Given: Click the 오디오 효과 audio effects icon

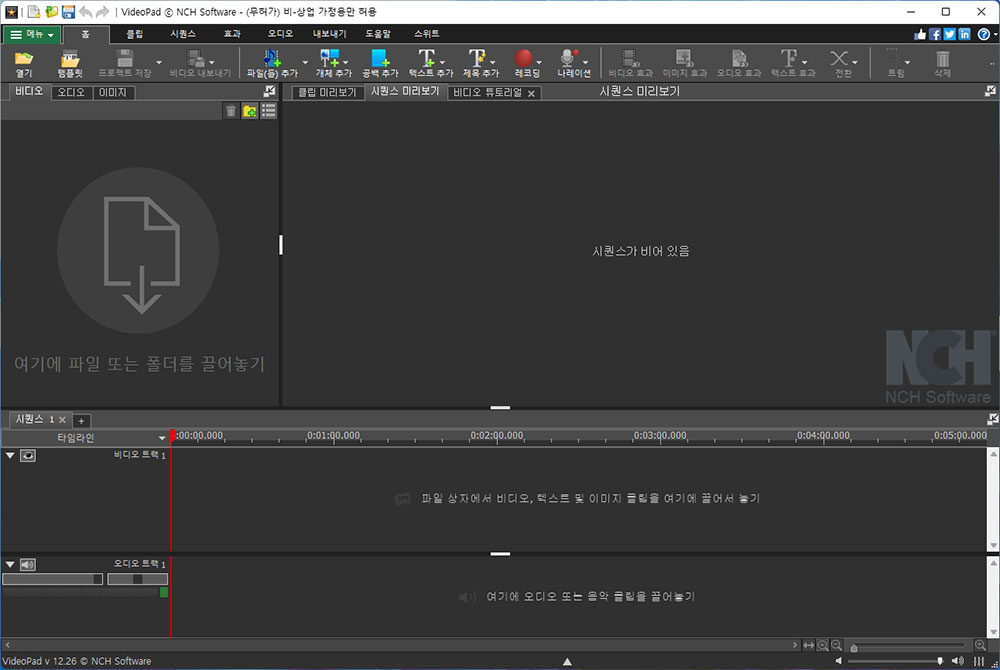Looking at the screenshot, I should 739,58.
